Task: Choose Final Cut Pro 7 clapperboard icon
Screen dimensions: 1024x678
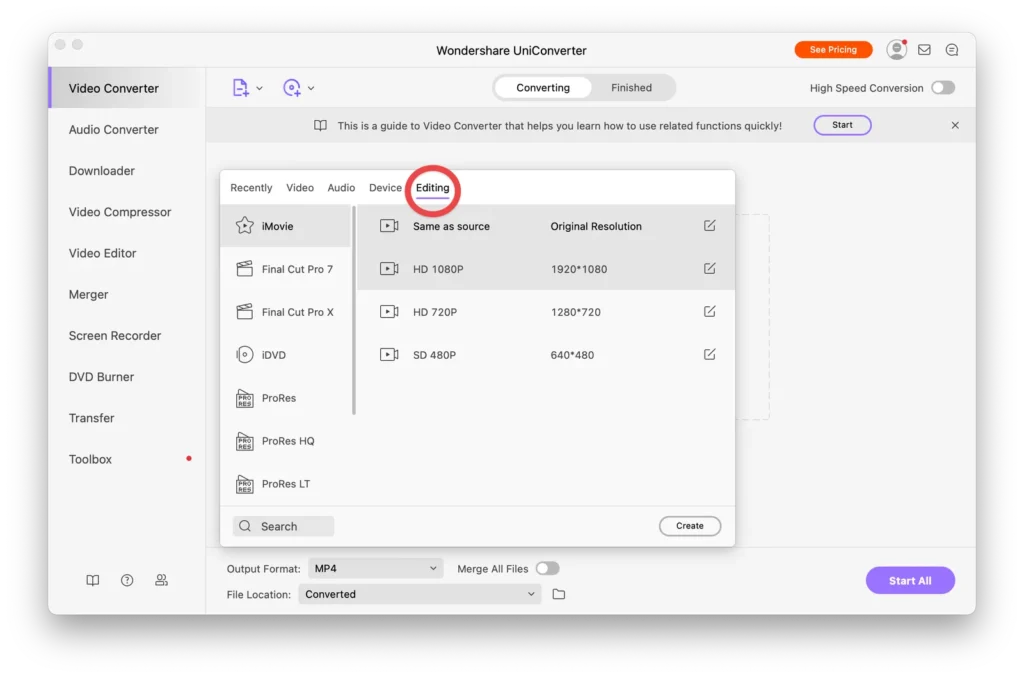Action: point(244,268)
